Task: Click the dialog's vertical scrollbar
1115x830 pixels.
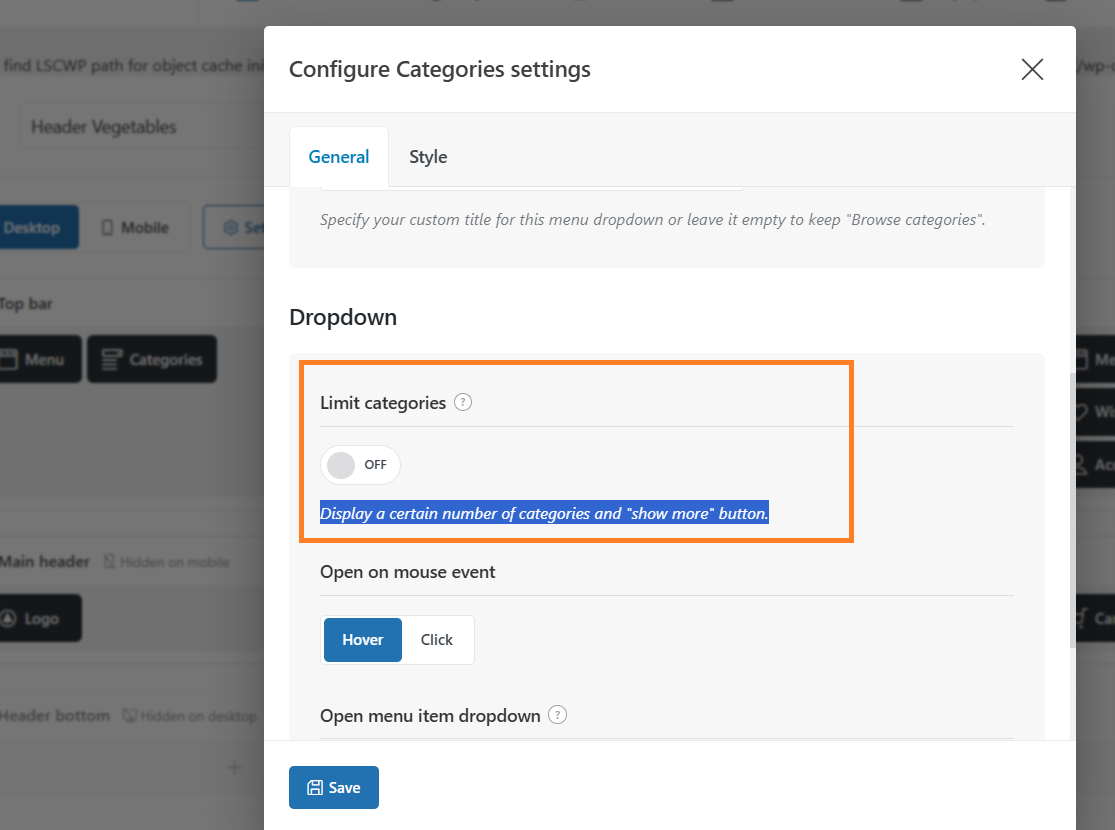Action: coord(1072,509)
